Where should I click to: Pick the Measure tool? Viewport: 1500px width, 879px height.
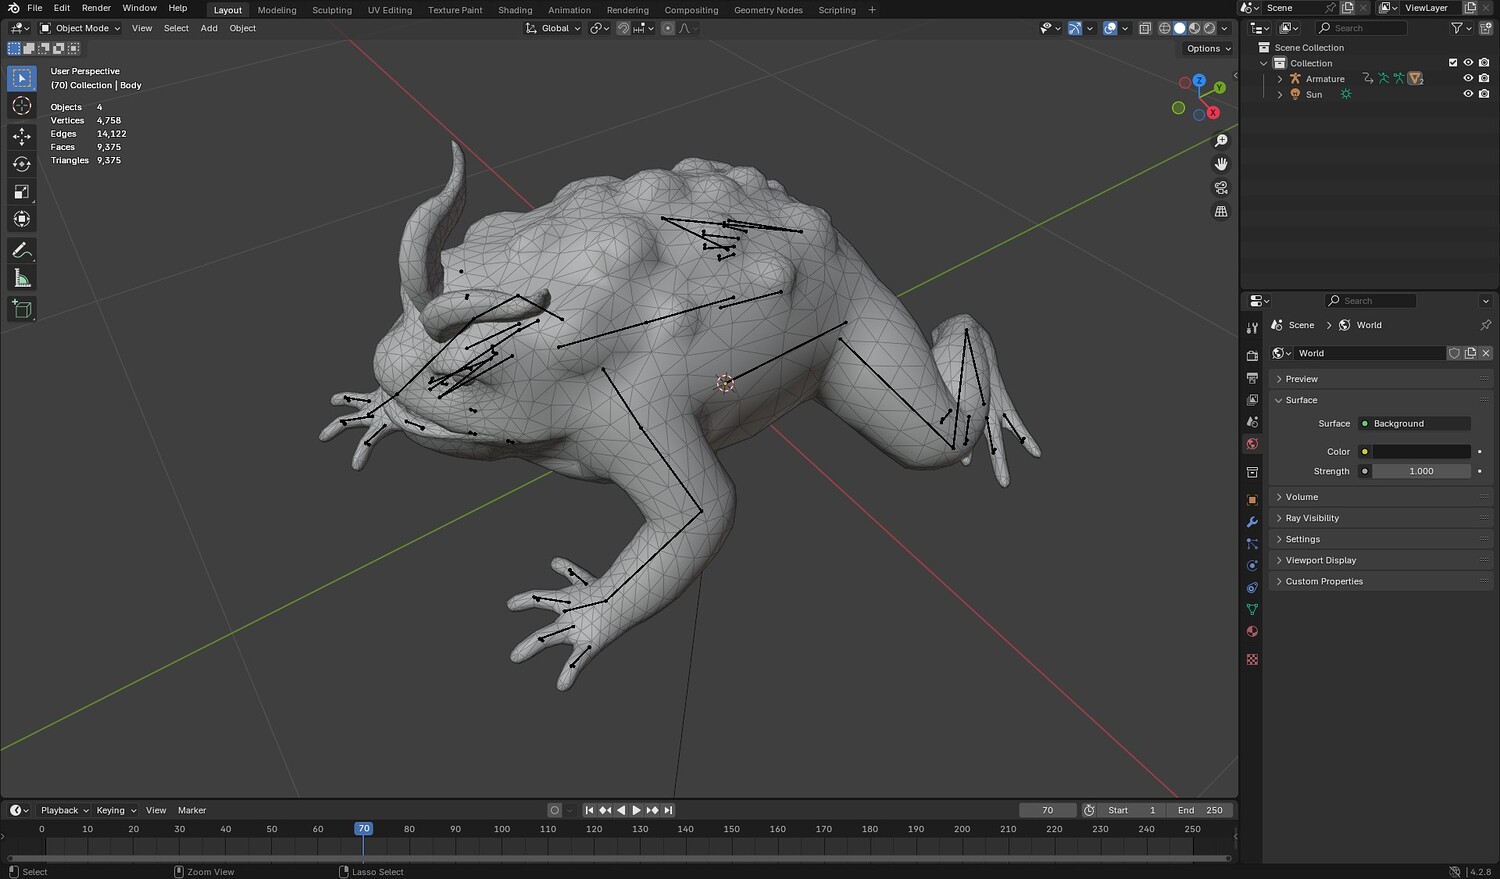21,279
